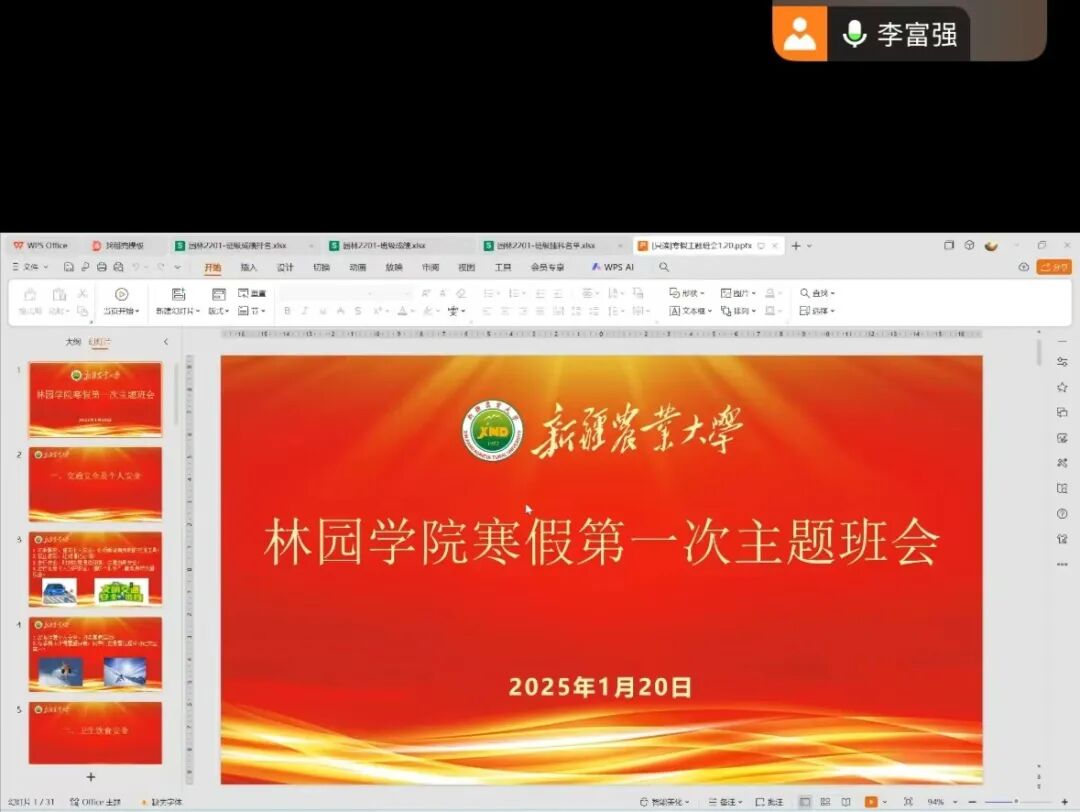Screen dimensions: 1080x812
Task: Toggle underline formatting
Action: (322, 311)
